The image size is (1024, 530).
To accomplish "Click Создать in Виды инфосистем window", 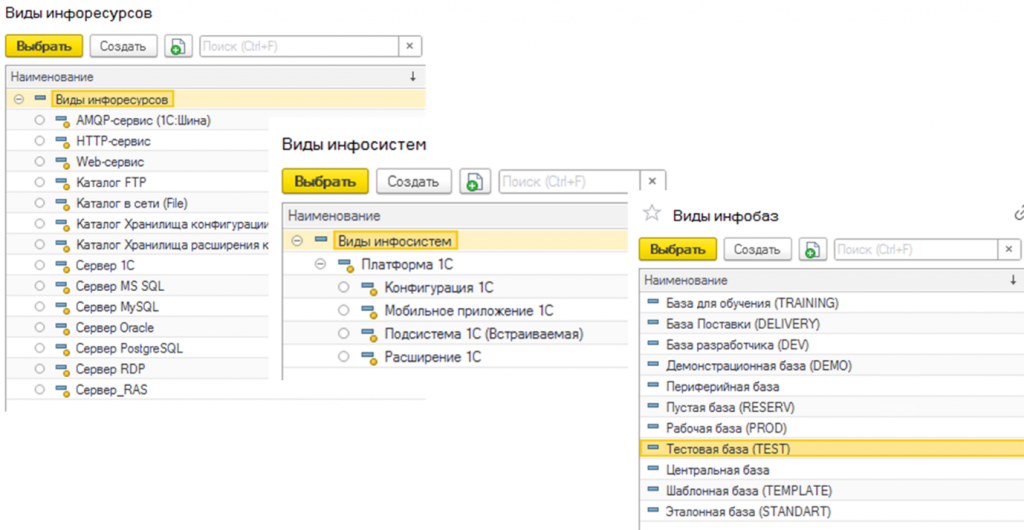I will tap(414, 181).
